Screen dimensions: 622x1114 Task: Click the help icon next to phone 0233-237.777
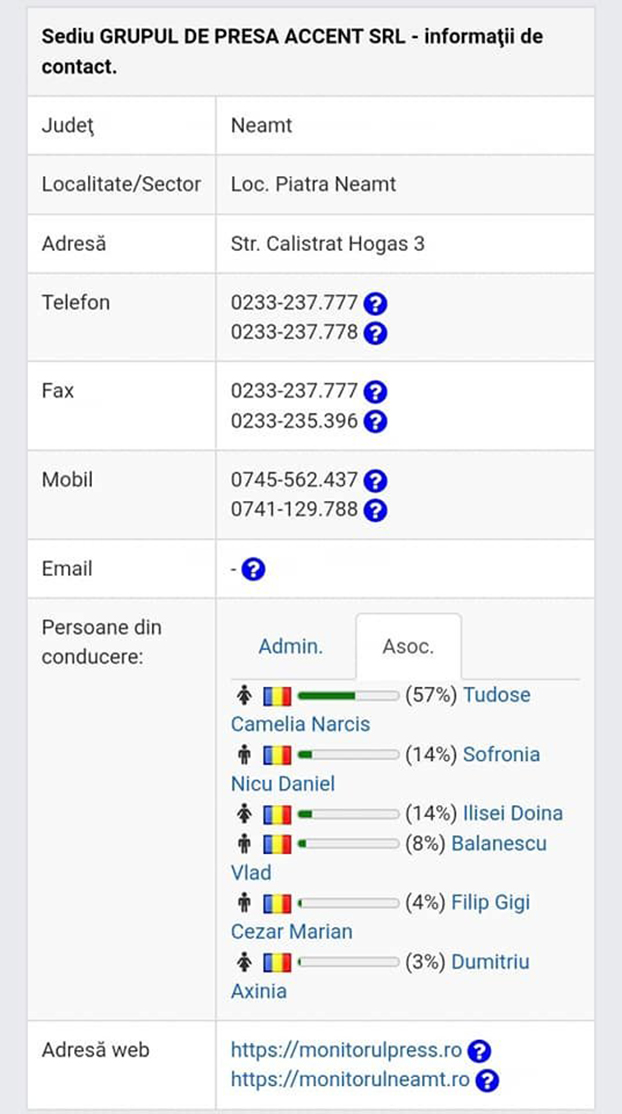374,303
